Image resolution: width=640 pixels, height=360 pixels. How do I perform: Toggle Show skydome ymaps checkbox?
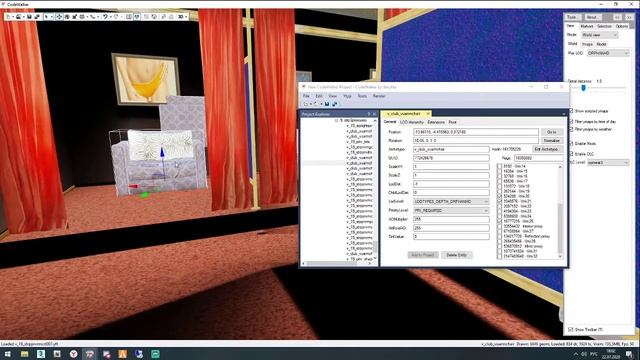tap(571, 111)
